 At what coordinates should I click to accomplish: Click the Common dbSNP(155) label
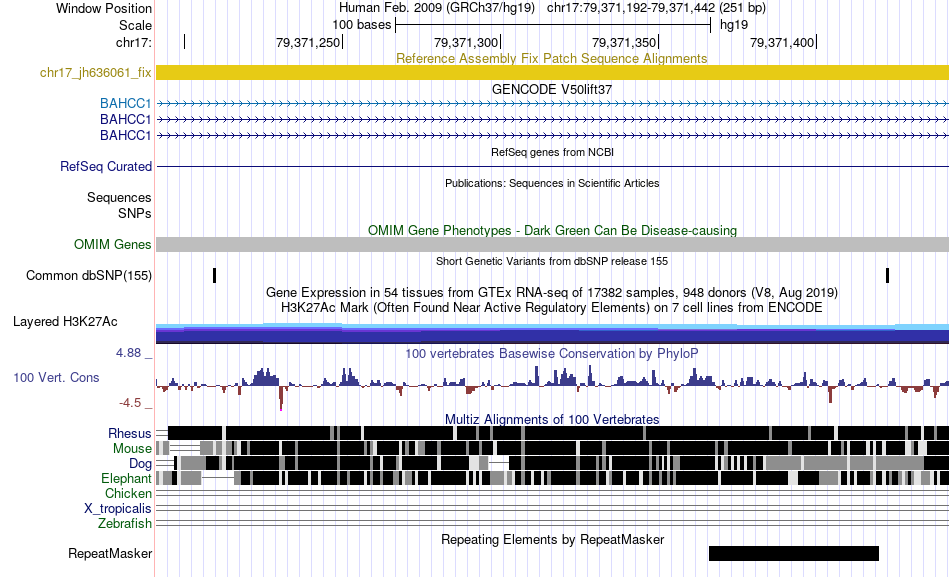[x=89, y=276]
